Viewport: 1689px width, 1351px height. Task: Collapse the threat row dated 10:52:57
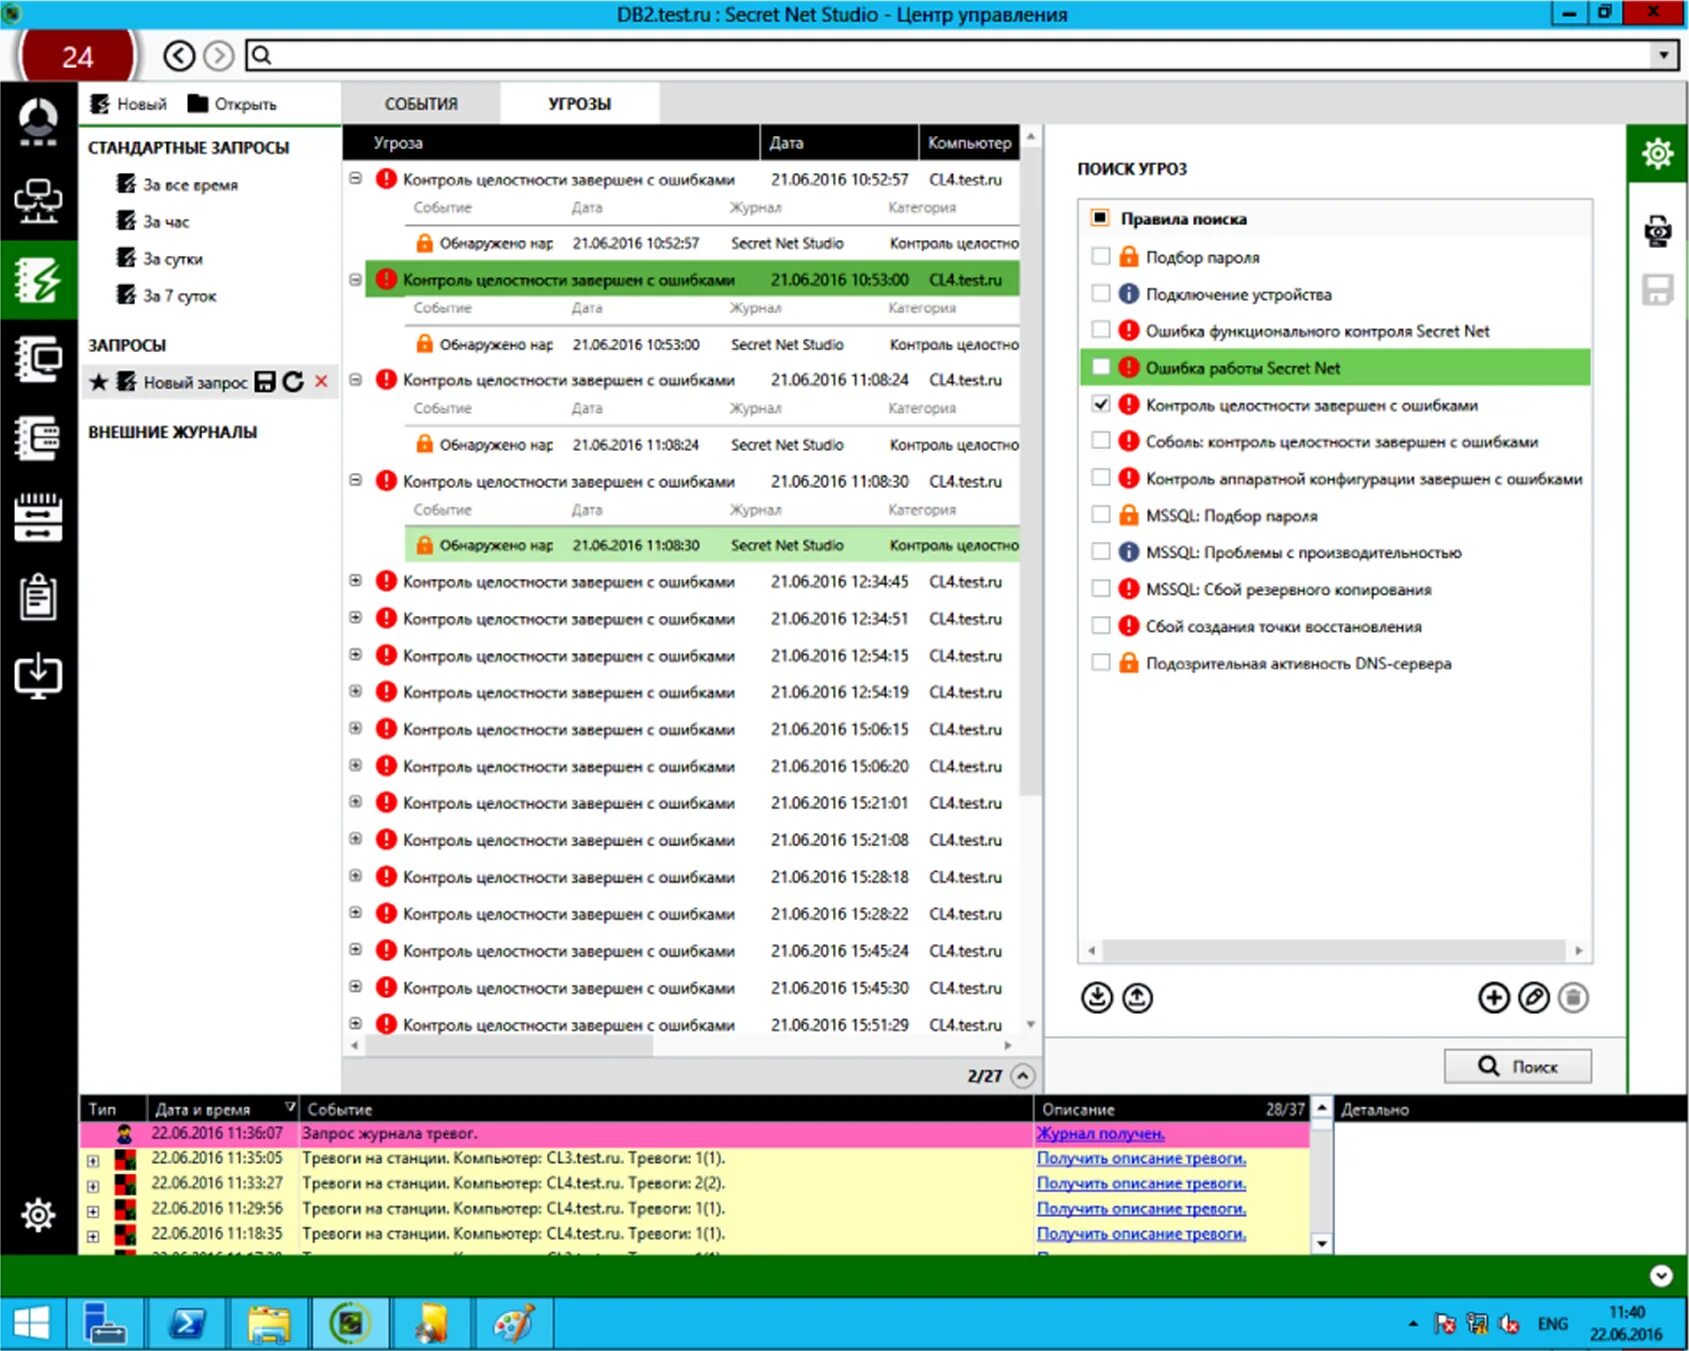(x=355, y=179)
